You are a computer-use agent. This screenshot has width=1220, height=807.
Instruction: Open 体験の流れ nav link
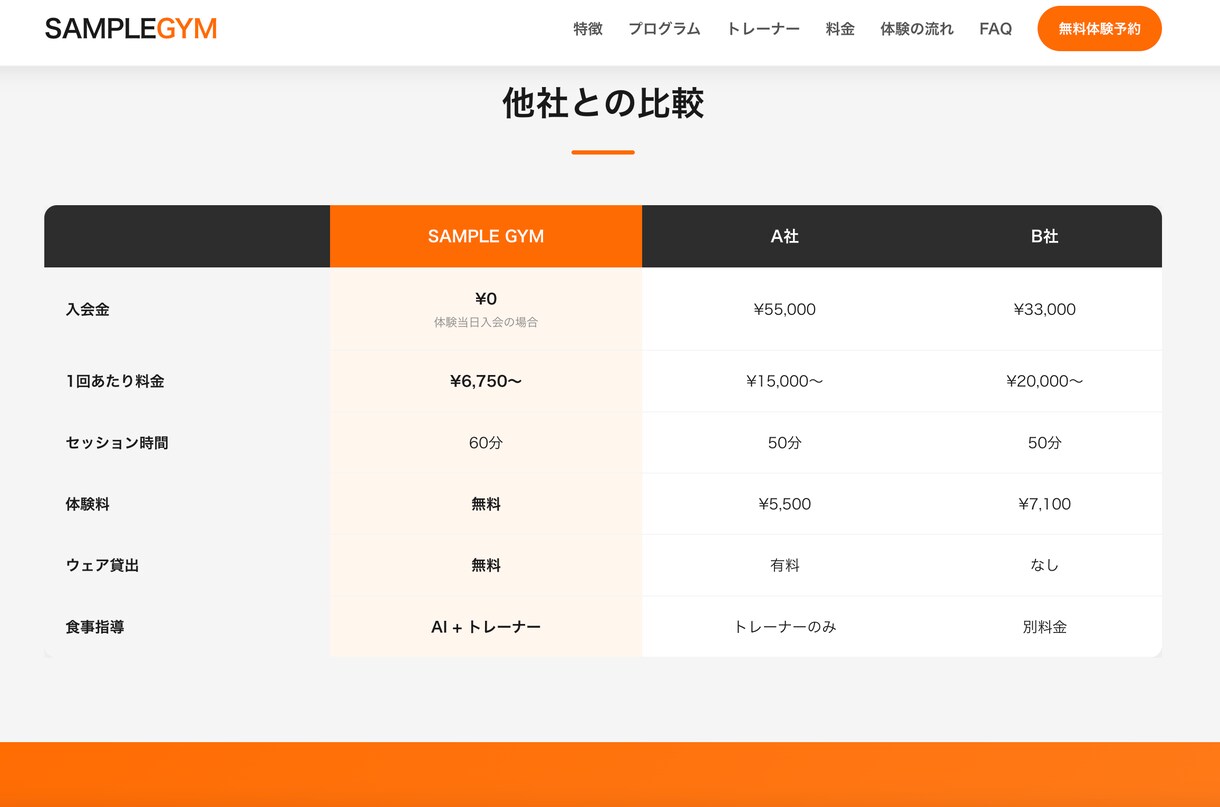(x=917, y=29)
